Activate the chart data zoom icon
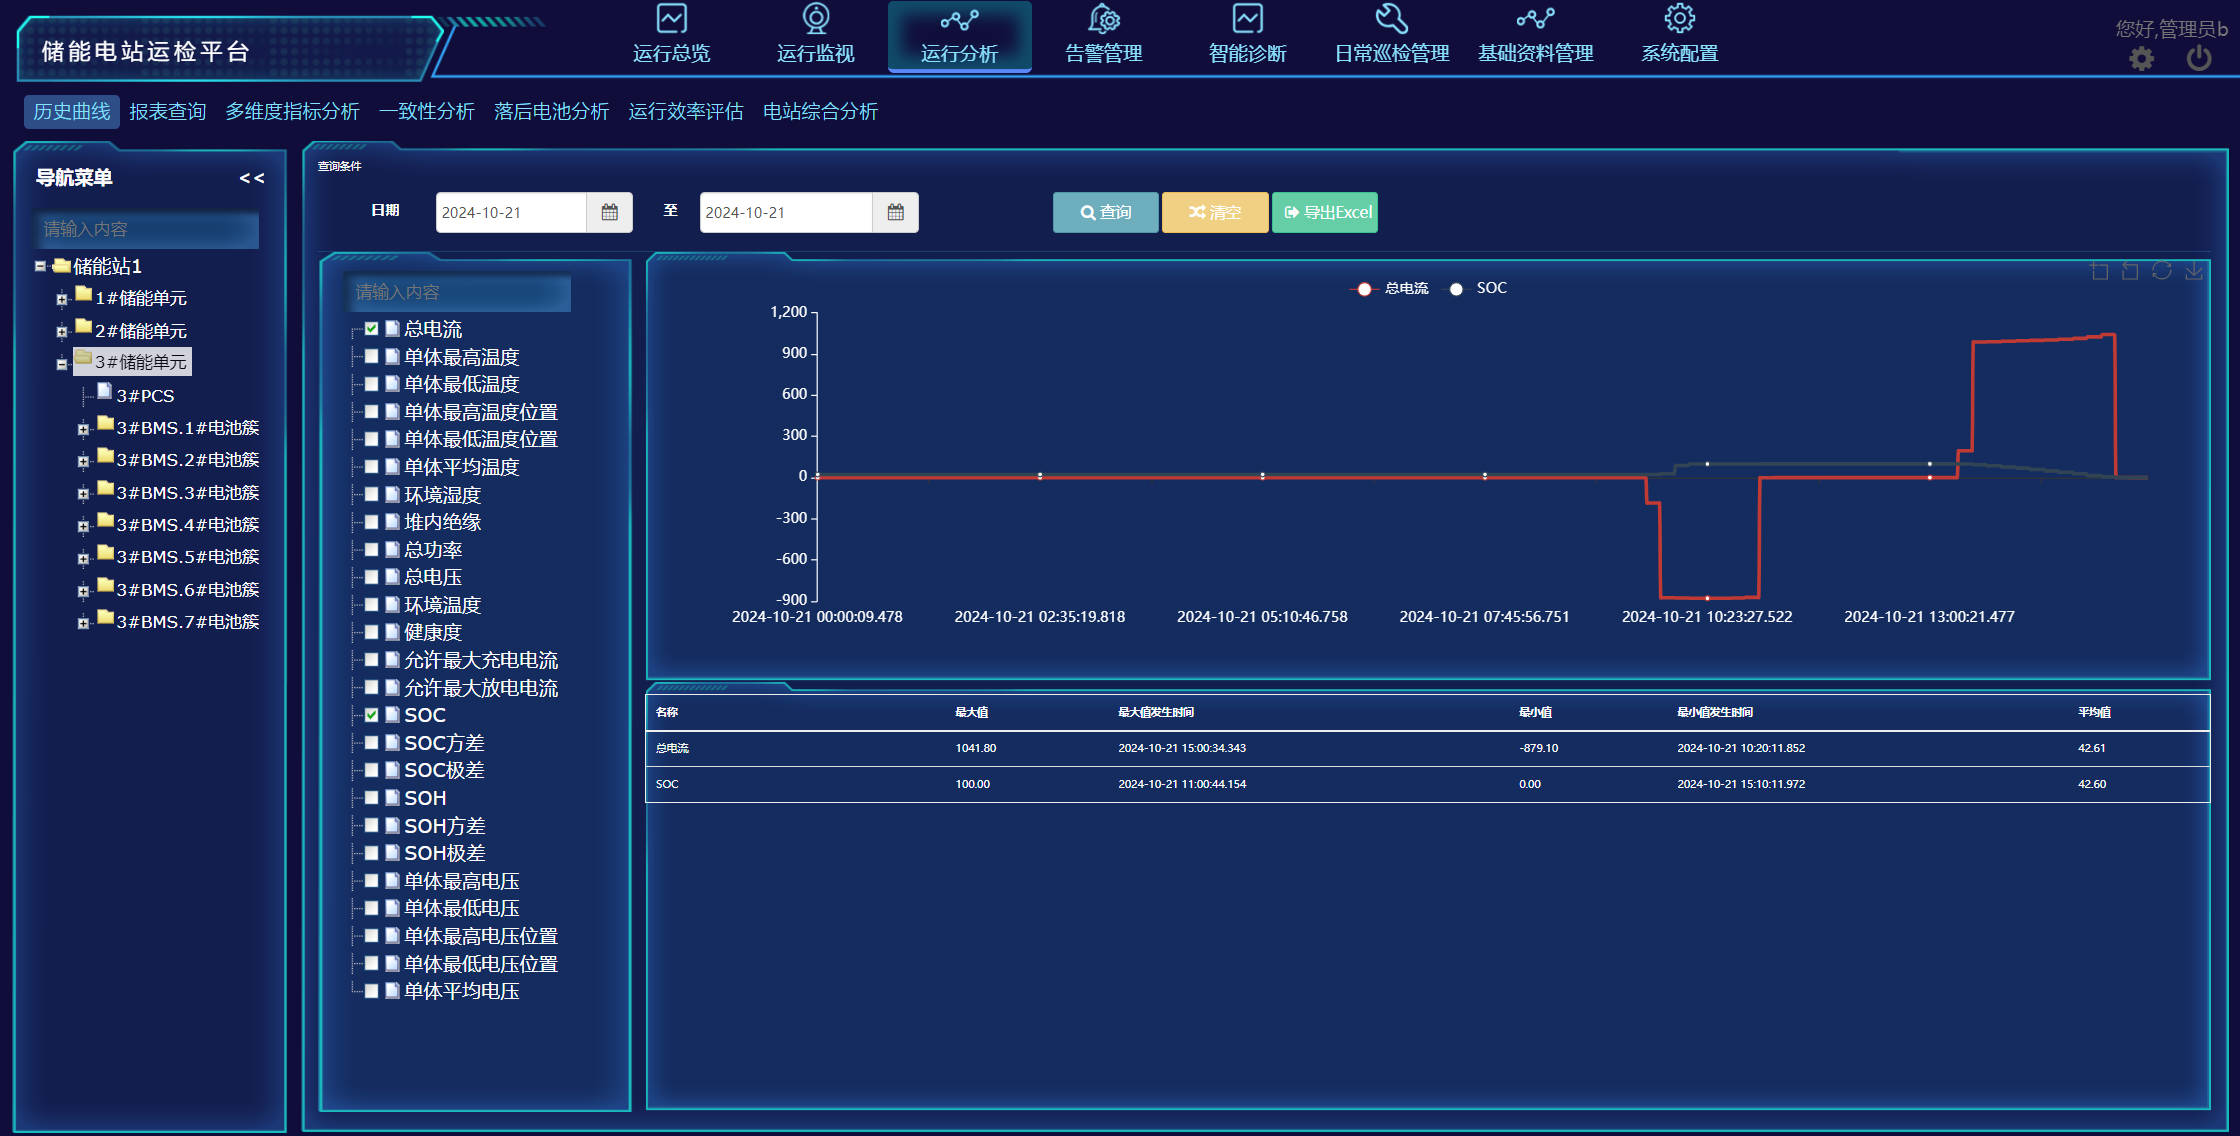 coord(2100,271)
